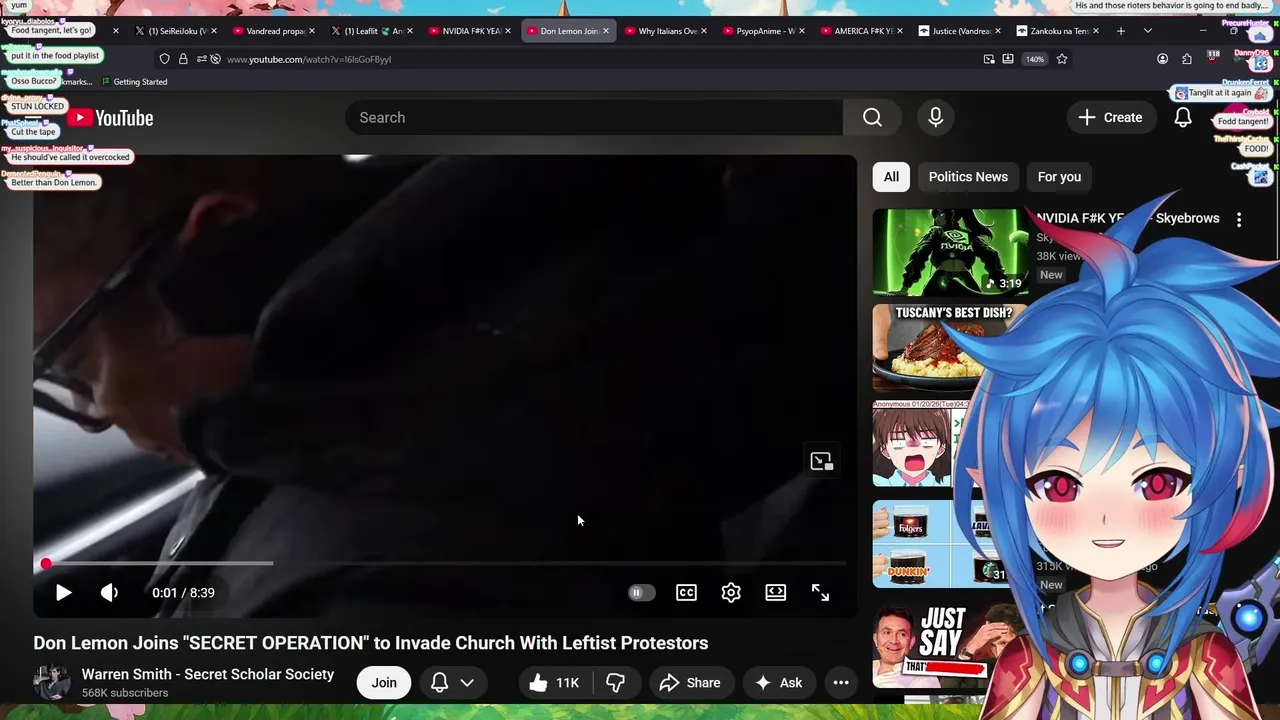The width and height of the screenshot is (1280, 720).
Task: Click the Create button
Action: coord(1110,118)
